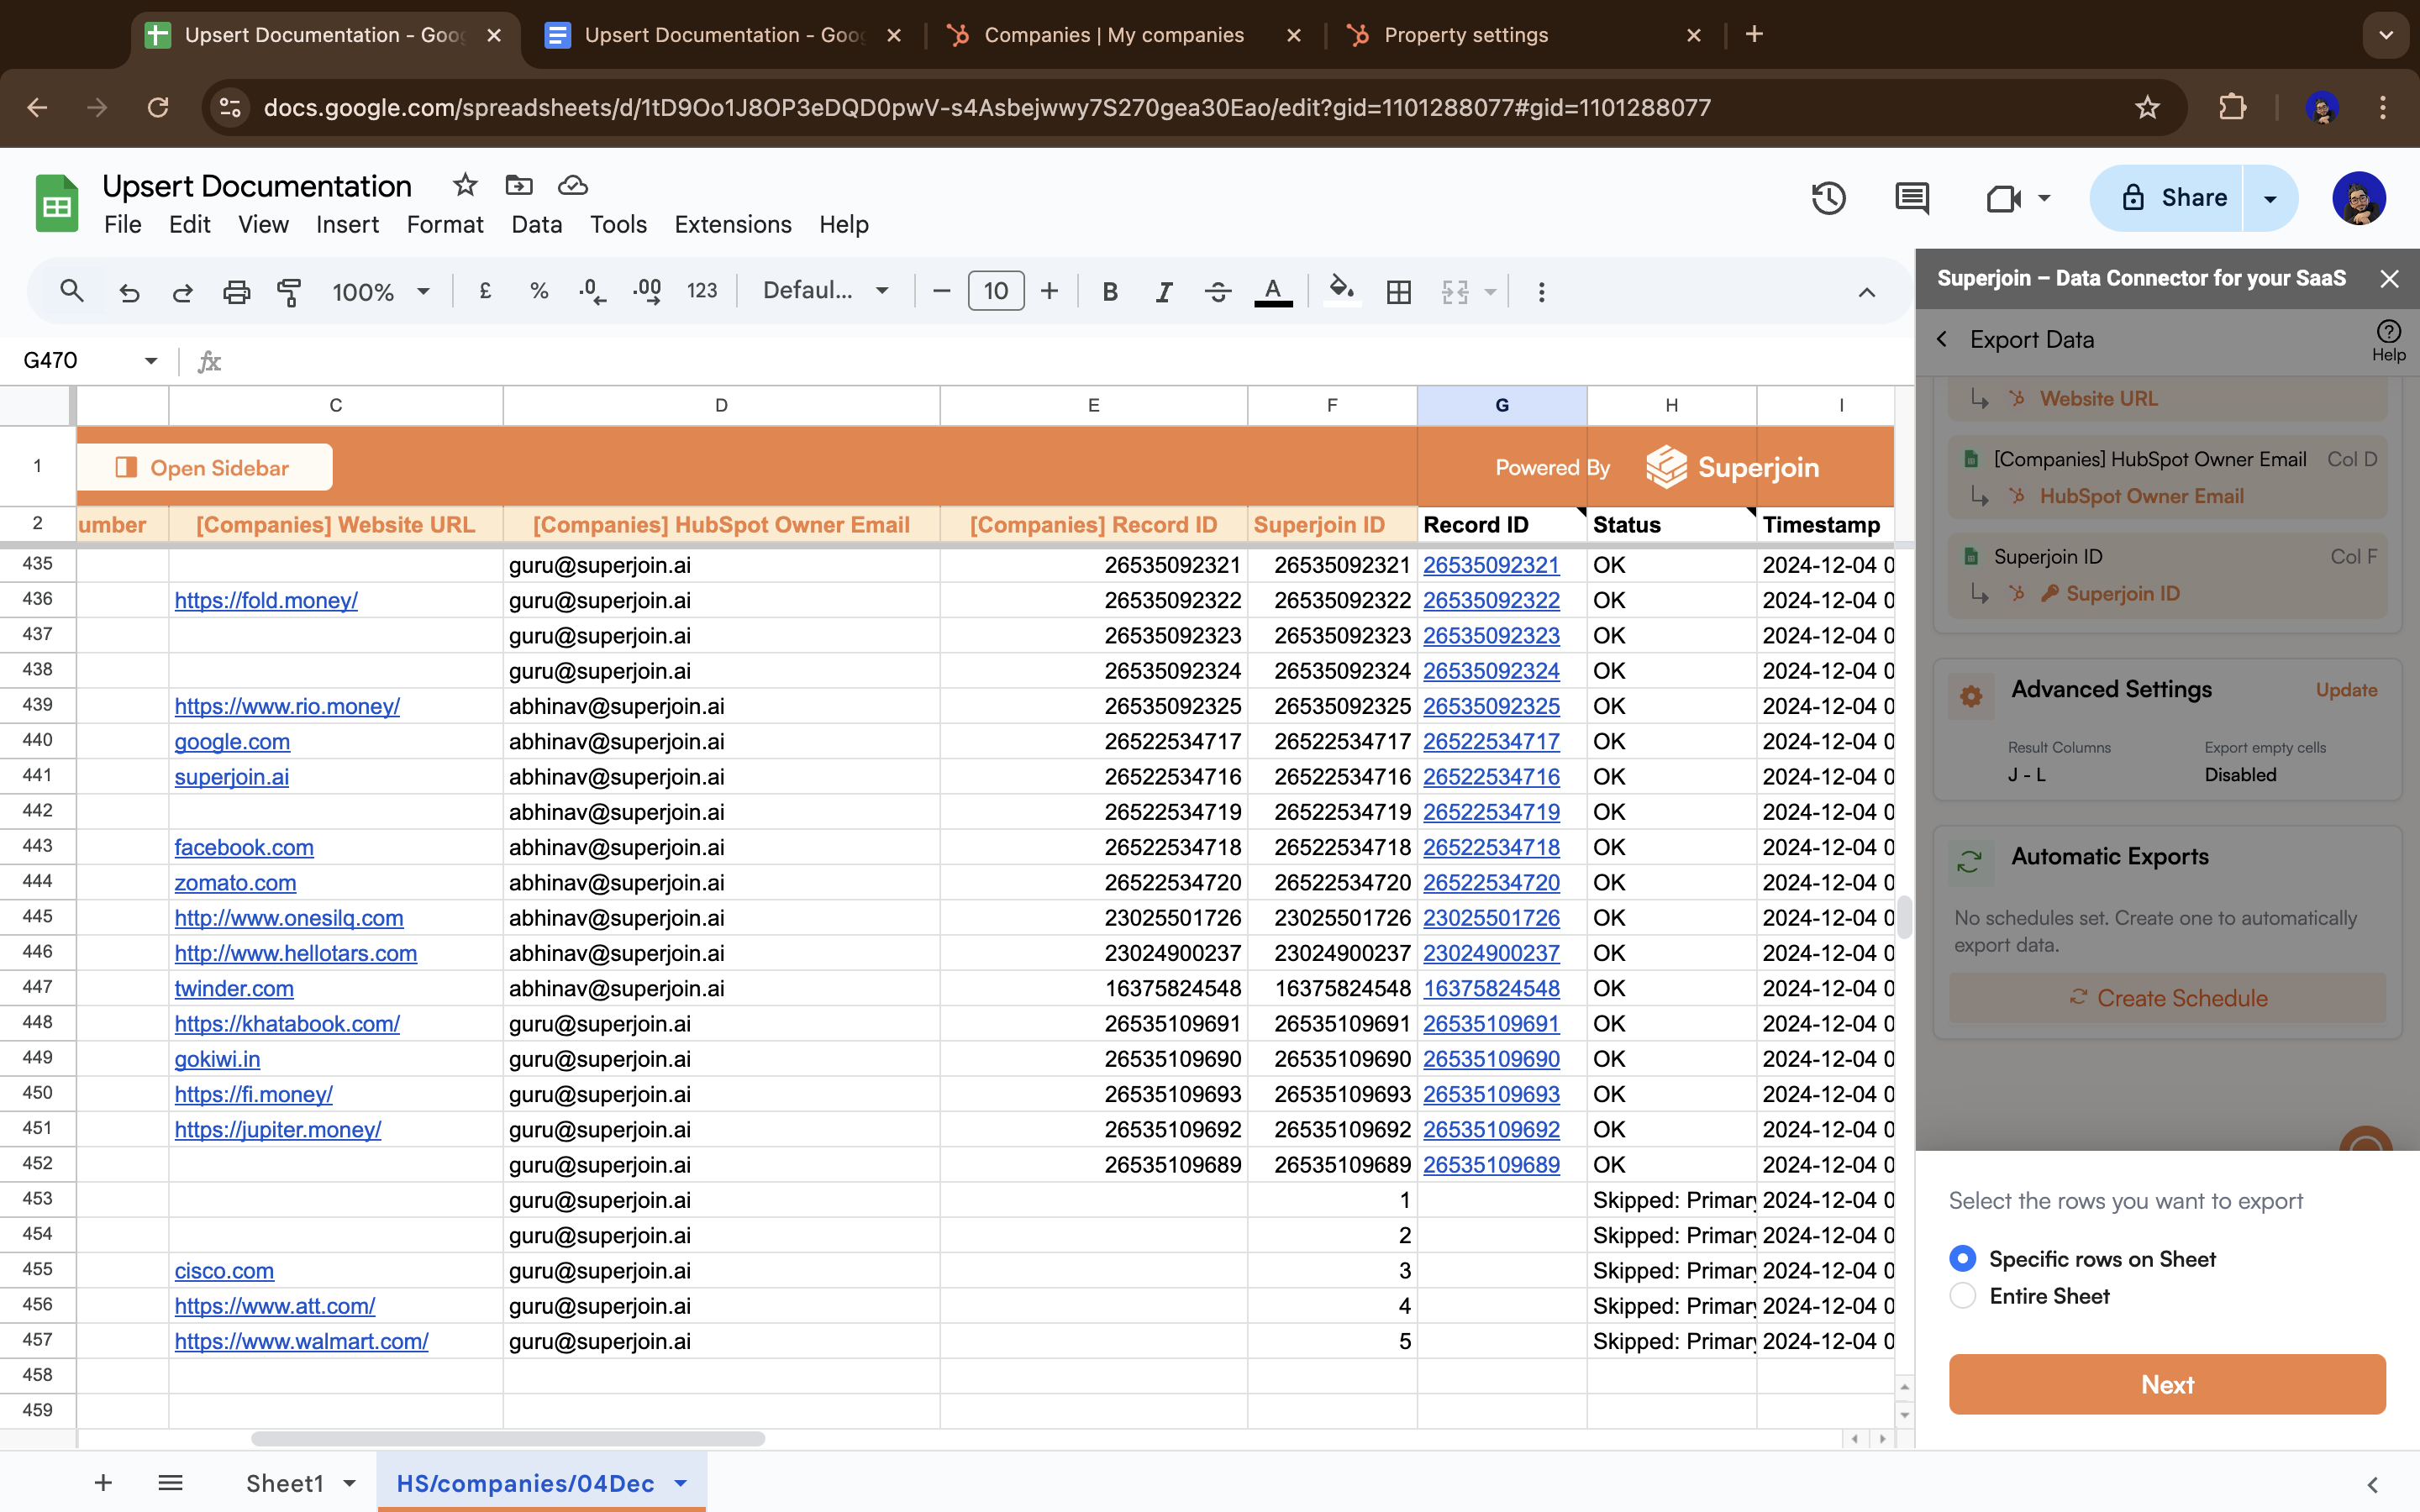Select the Entire Sheet radio option
This screenshot has width=2420, height=1512.
1963,1296
